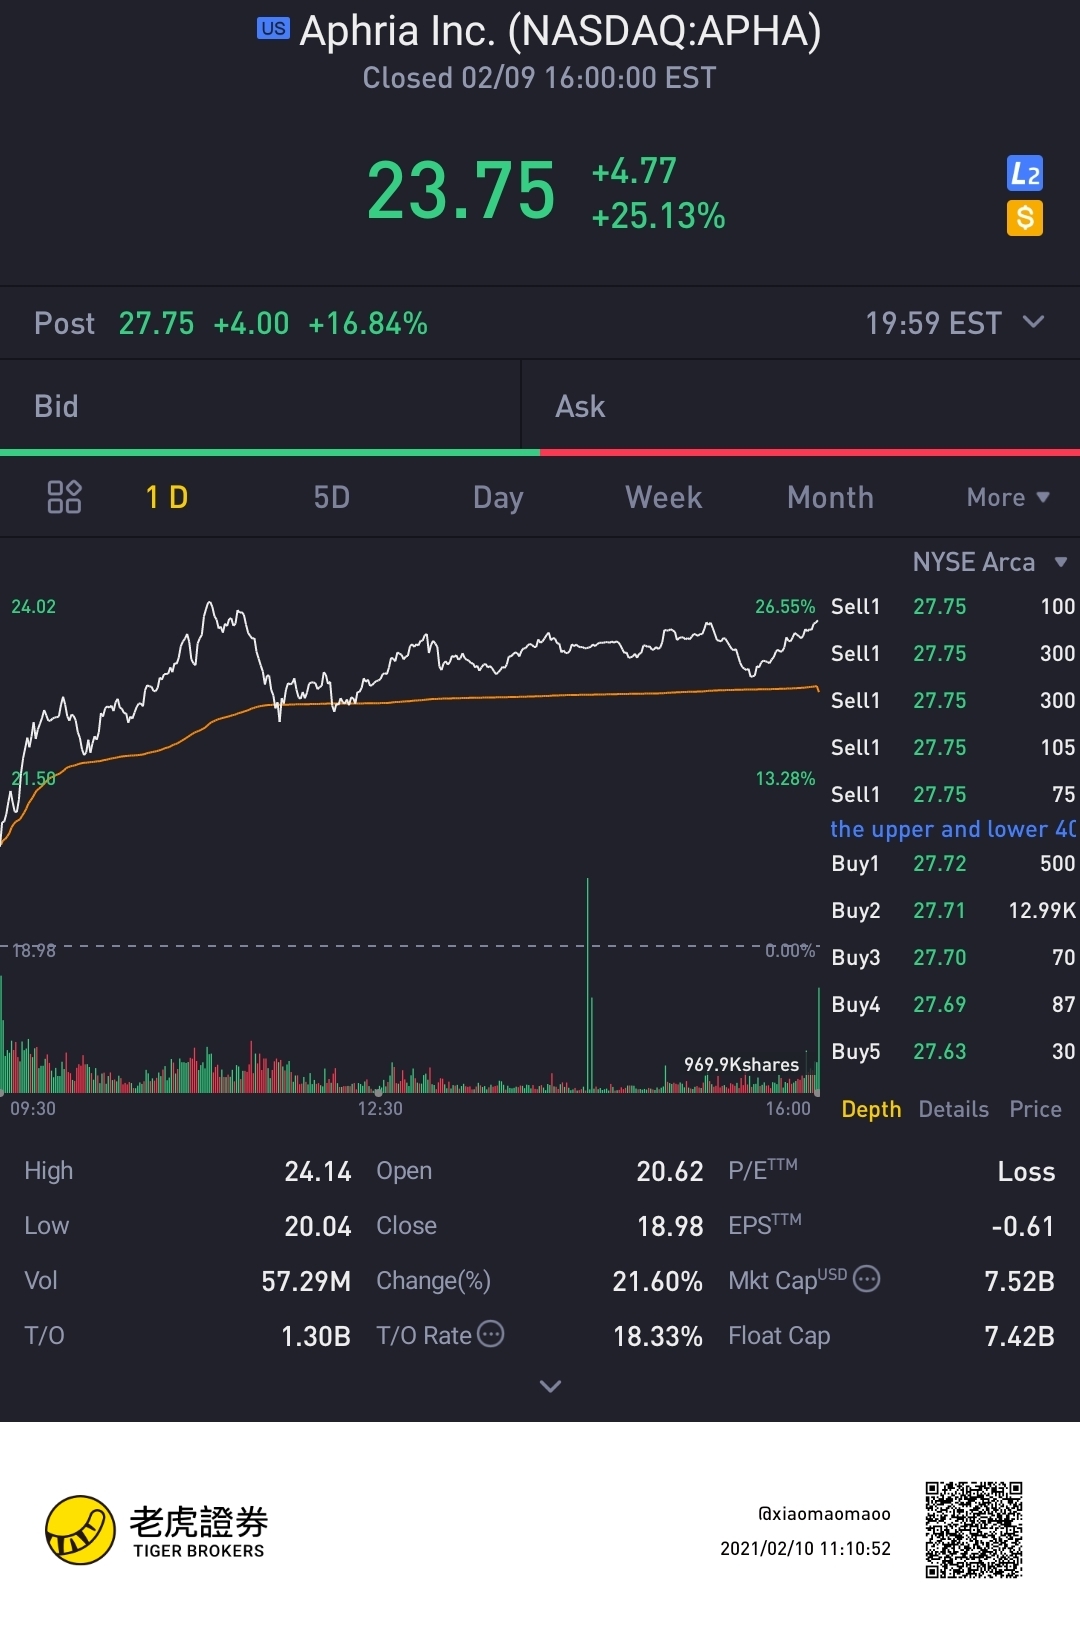Open the L2 level-two quotes icon
Screen dimensions: 1080x1639
[x=1025, y=174]
